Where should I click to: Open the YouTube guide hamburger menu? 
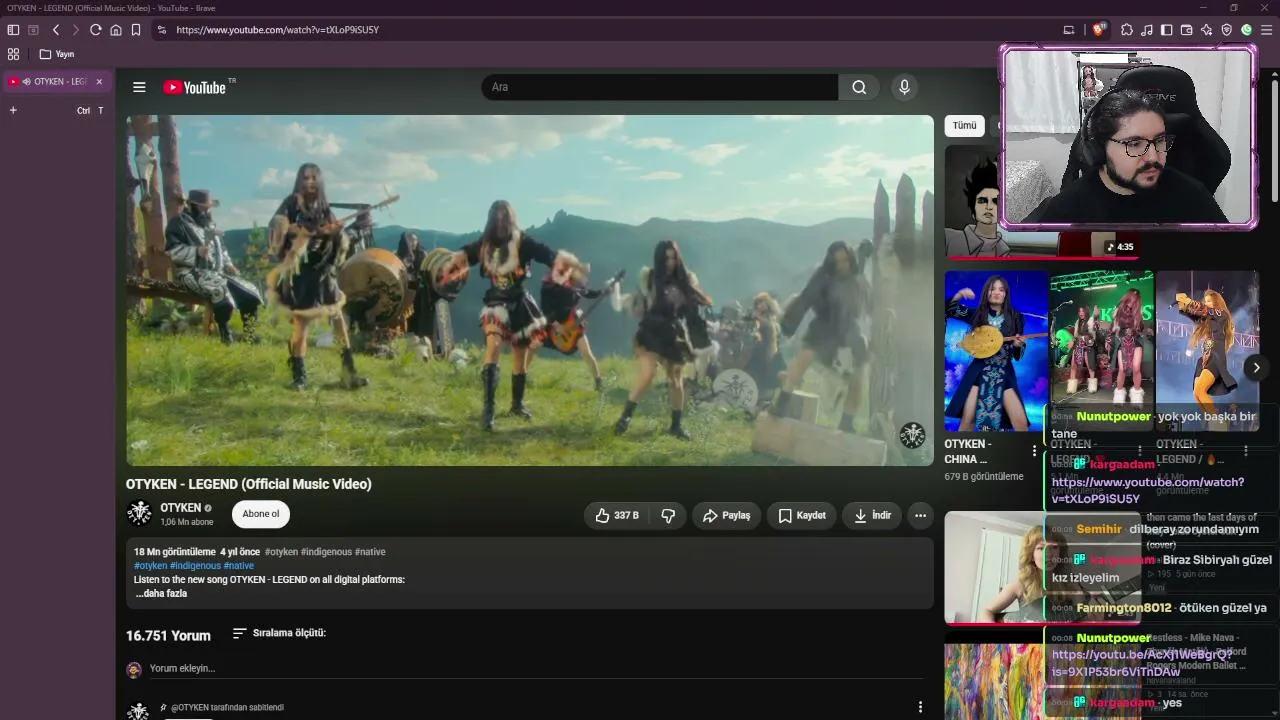coord(139,87)
